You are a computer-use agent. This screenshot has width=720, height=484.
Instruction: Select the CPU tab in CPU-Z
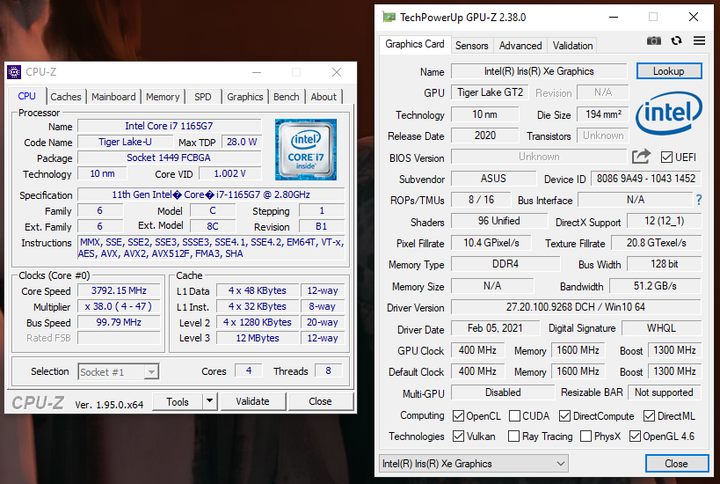[x=27, y=96]
